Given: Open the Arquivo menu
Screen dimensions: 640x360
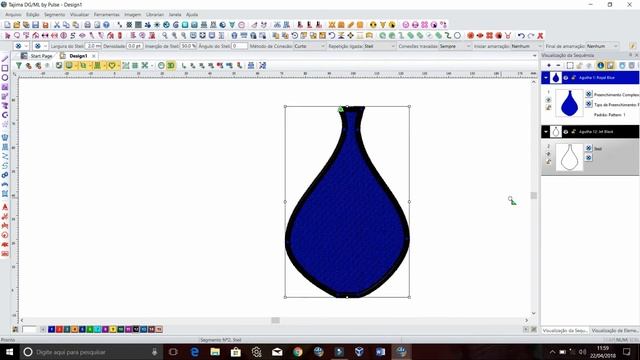Looking at the screenshot, I should [x=13, y=14].
